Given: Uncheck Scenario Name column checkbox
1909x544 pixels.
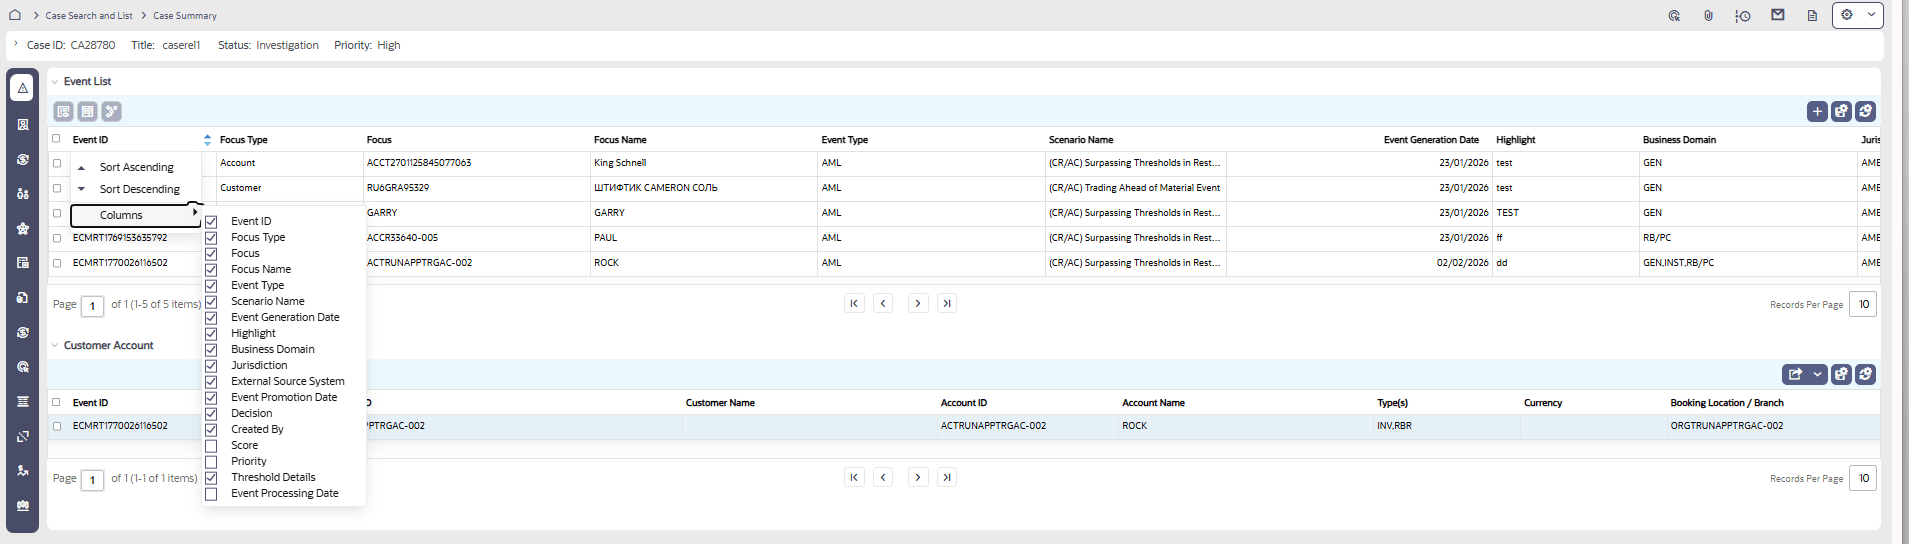Looking at the screenshot, I should pyautogui.click(x=211, y=302).
